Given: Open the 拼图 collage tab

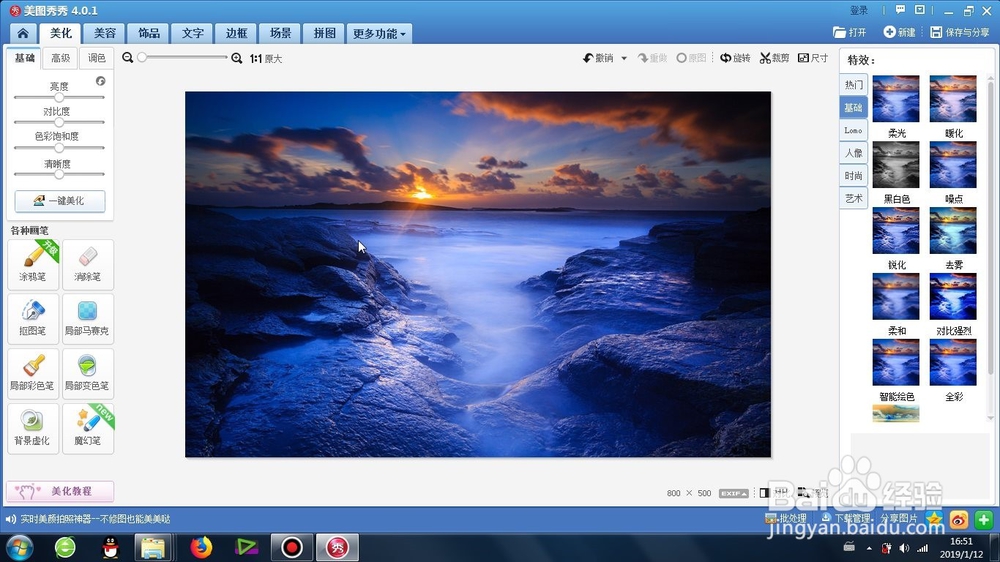Looking at the screenshot, I should point(324,33).
